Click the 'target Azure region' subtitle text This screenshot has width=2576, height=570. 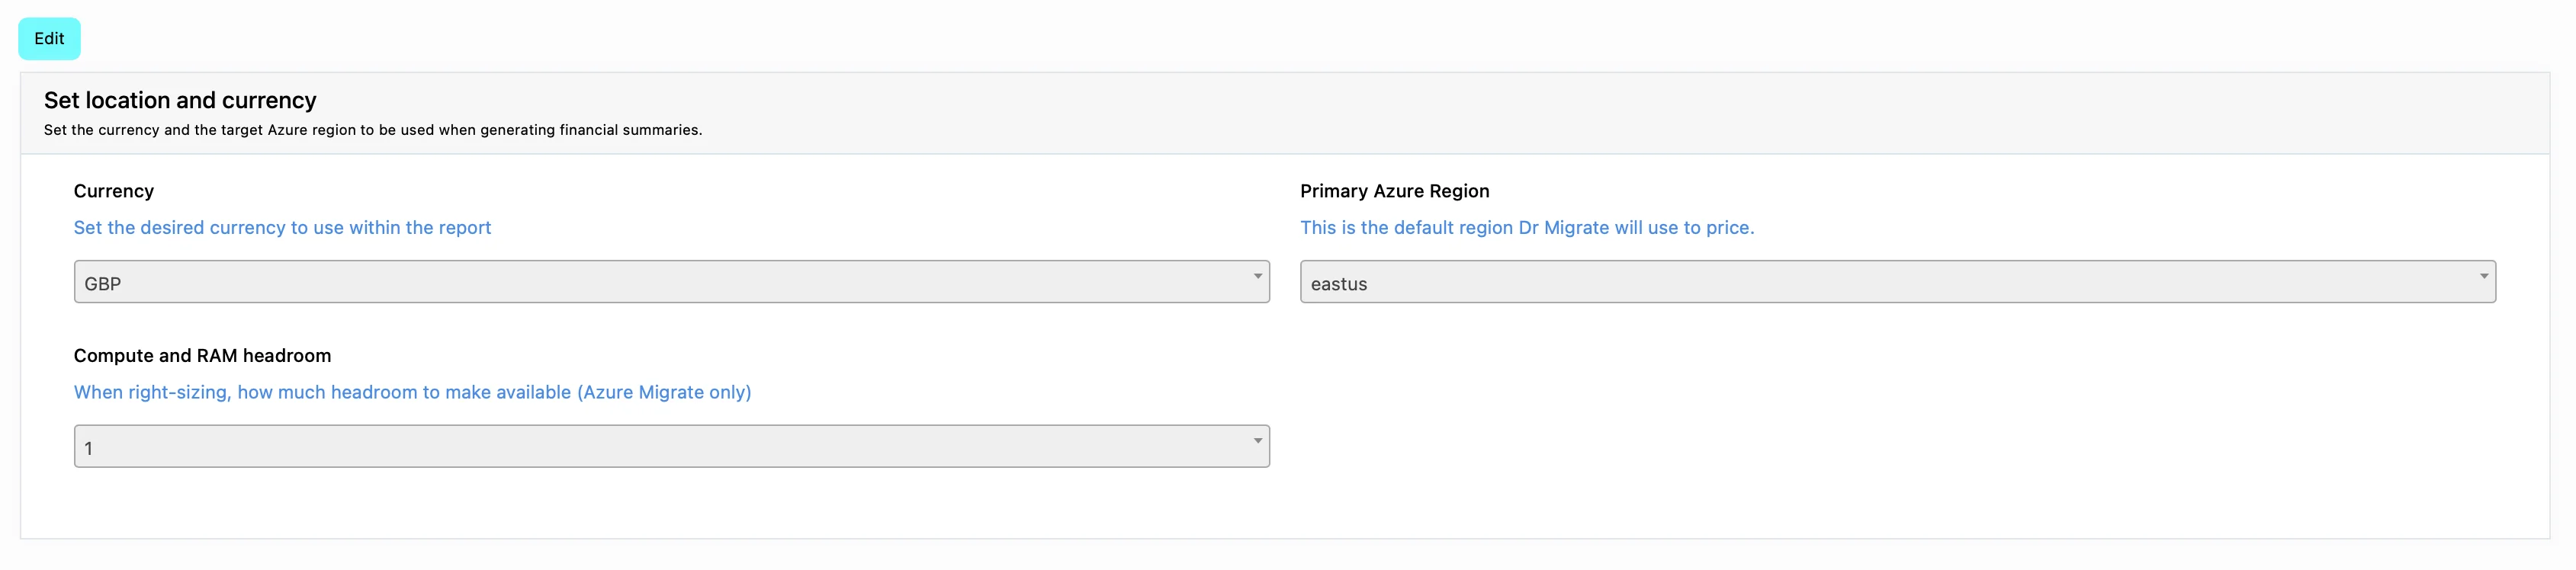point(373,130)
